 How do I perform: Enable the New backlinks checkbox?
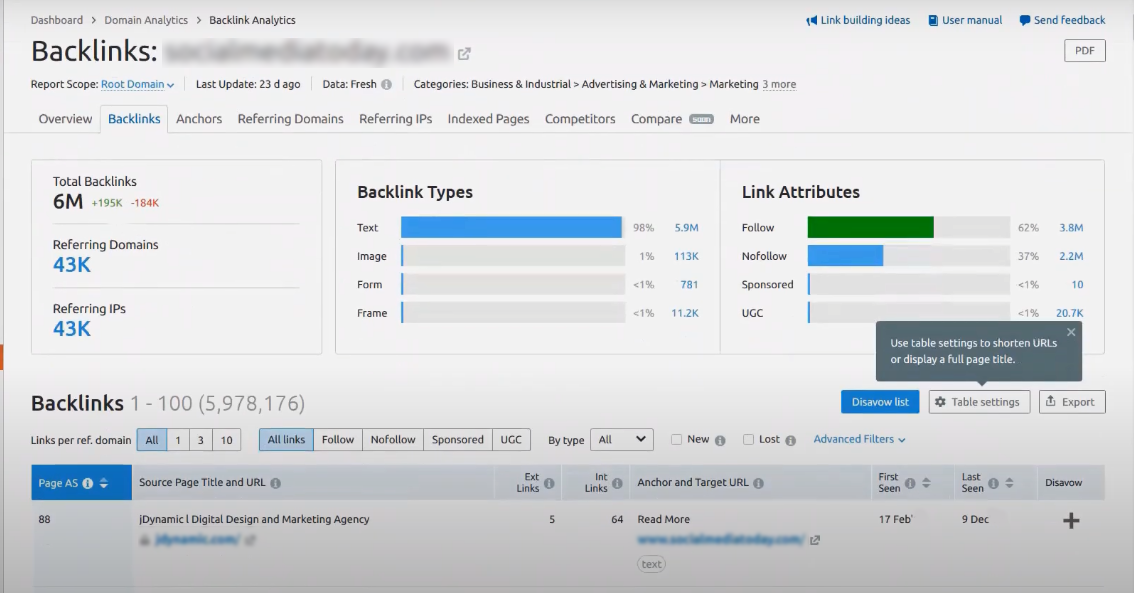(677, 440)
